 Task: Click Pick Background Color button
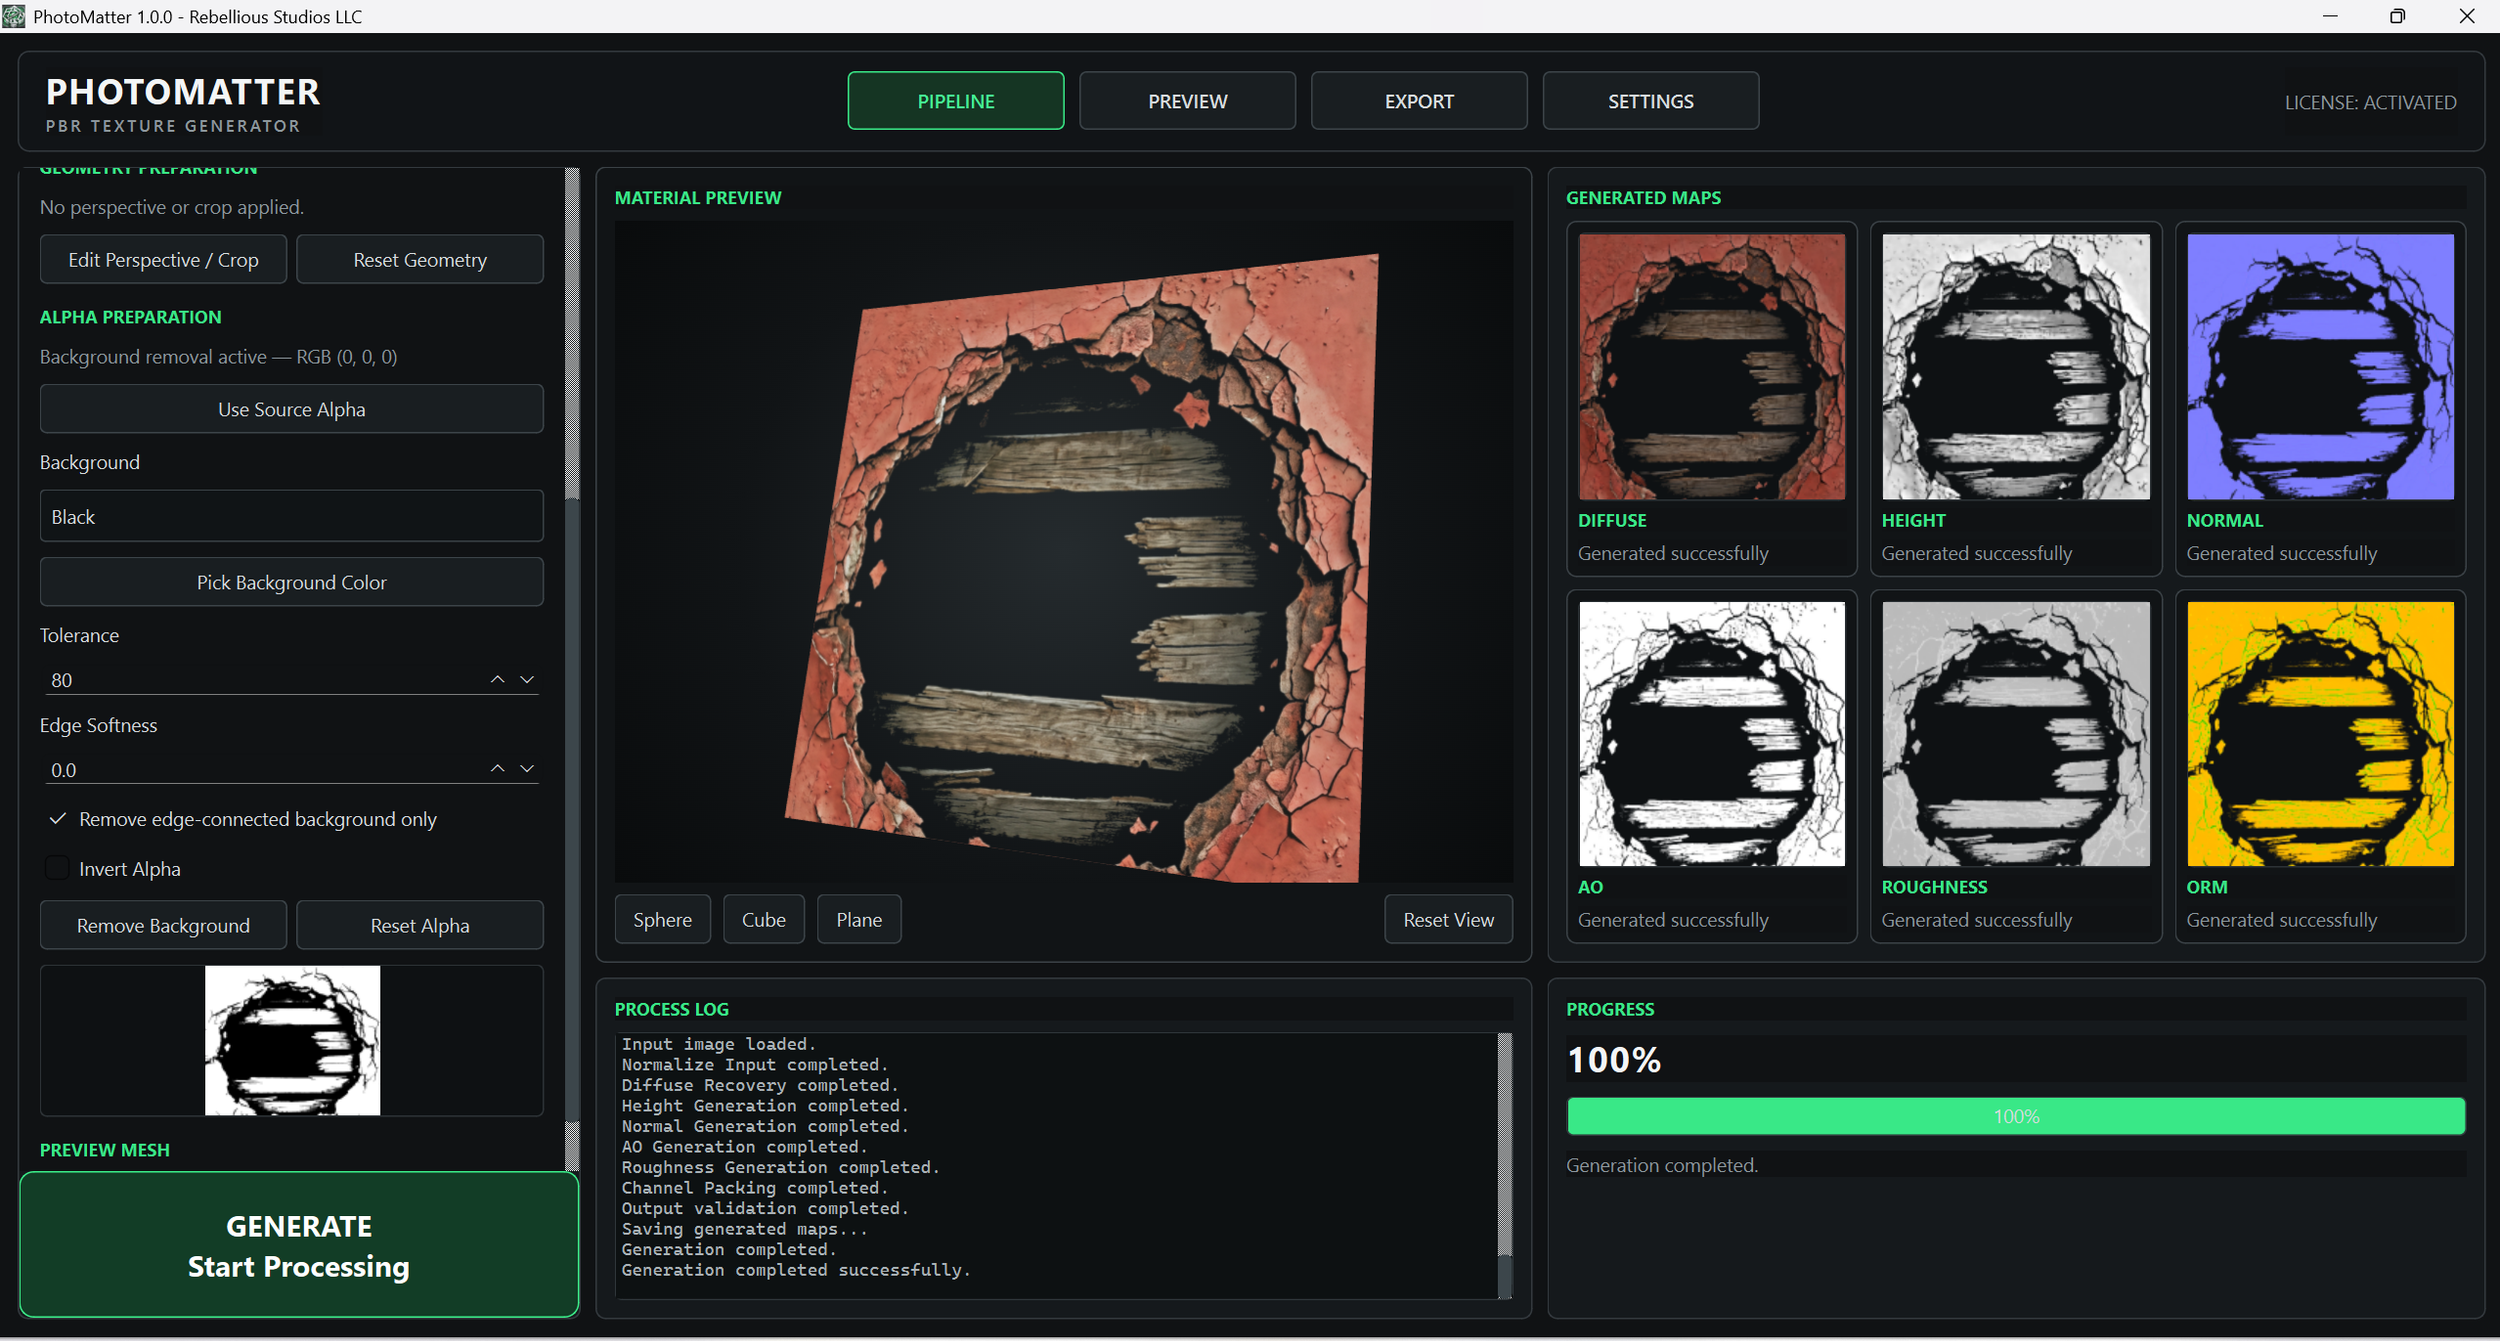point(292,582)
